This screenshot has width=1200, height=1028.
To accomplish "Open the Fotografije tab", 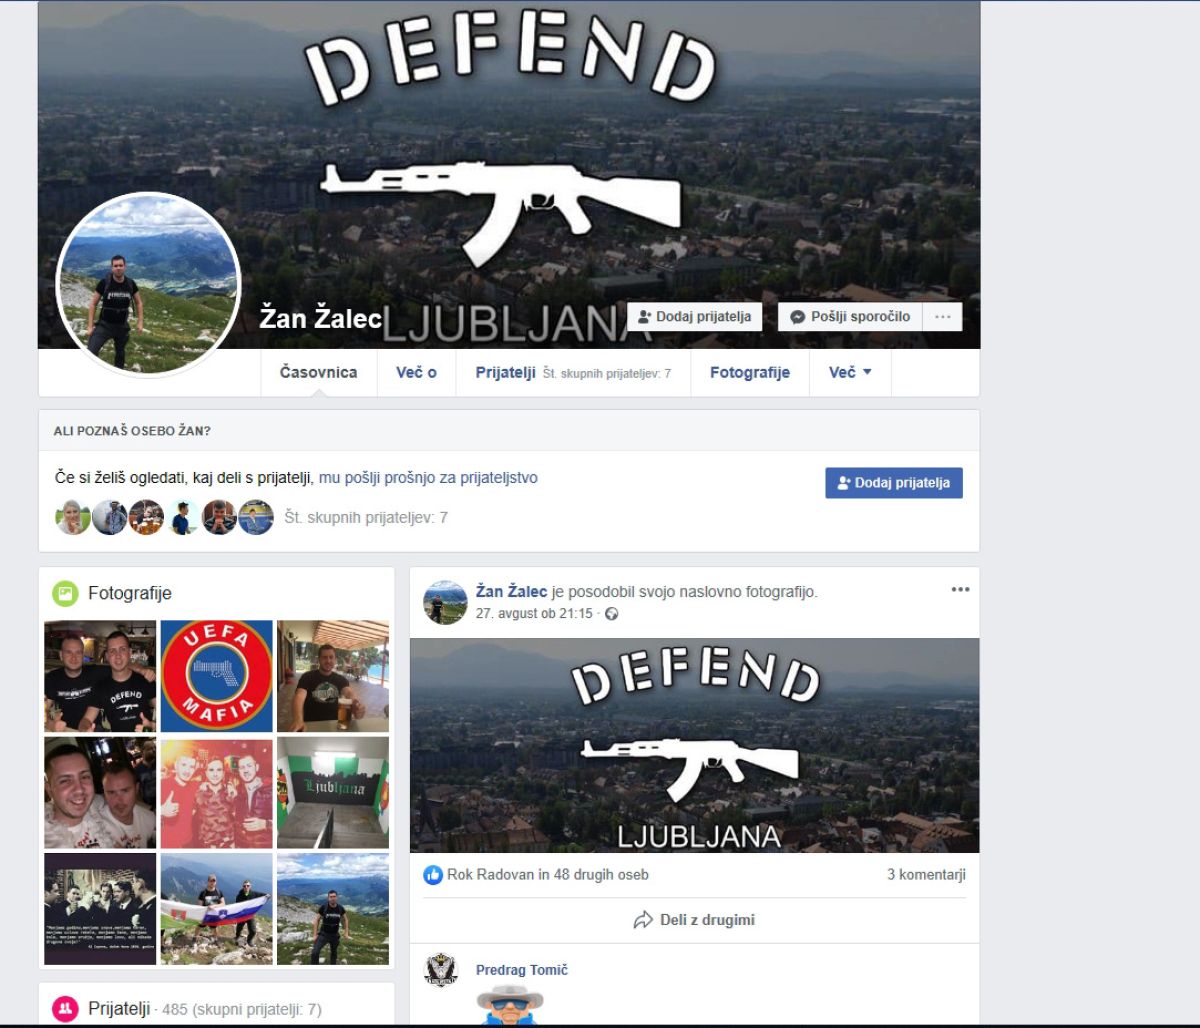I will [749, 373].
